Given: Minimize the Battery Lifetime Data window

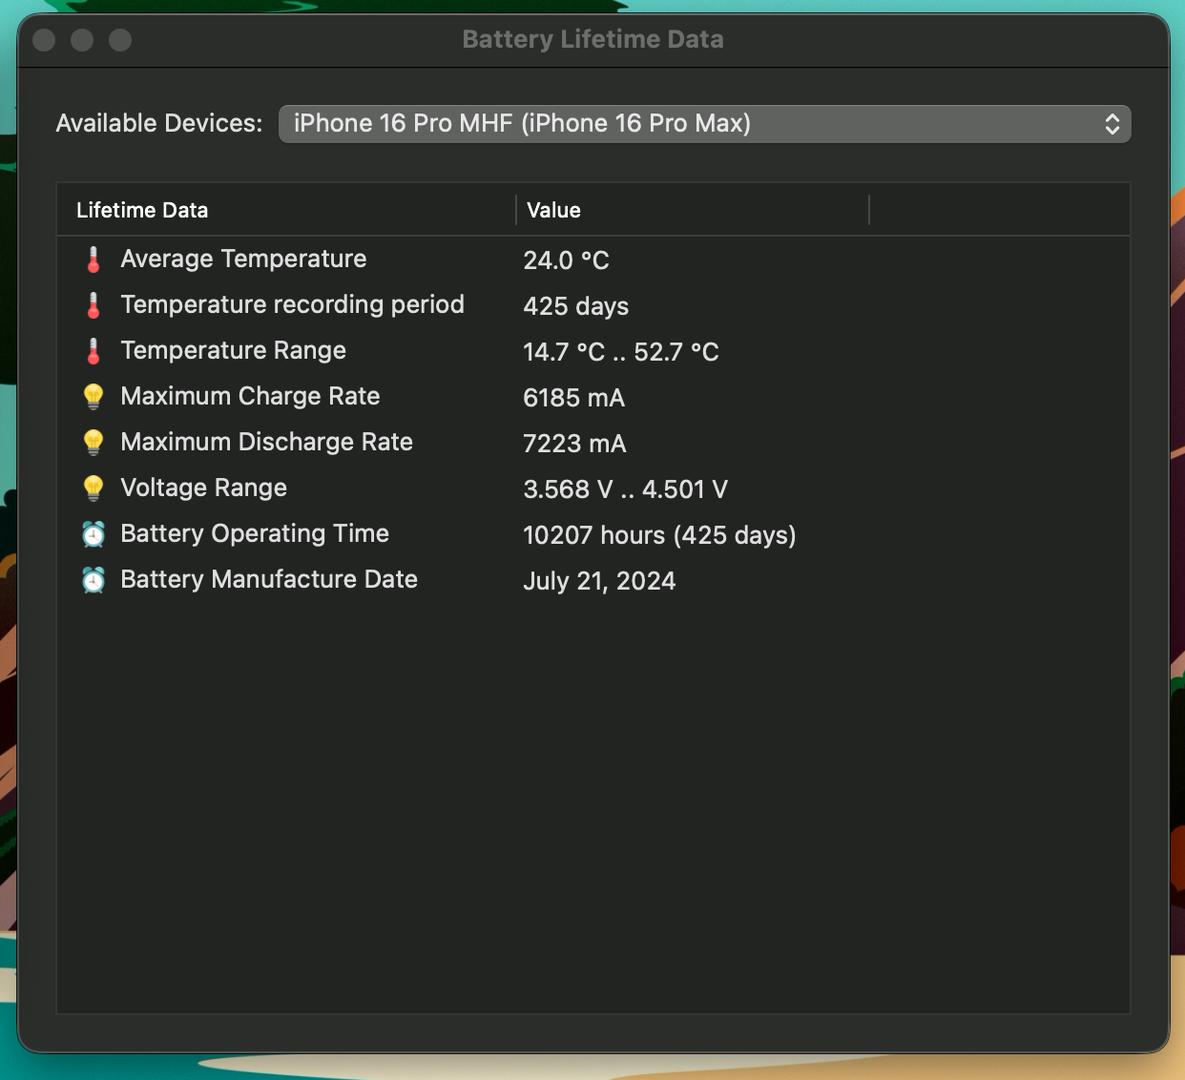Looking at the screenshot, I should pyautogui.click(x=82, y=40).
